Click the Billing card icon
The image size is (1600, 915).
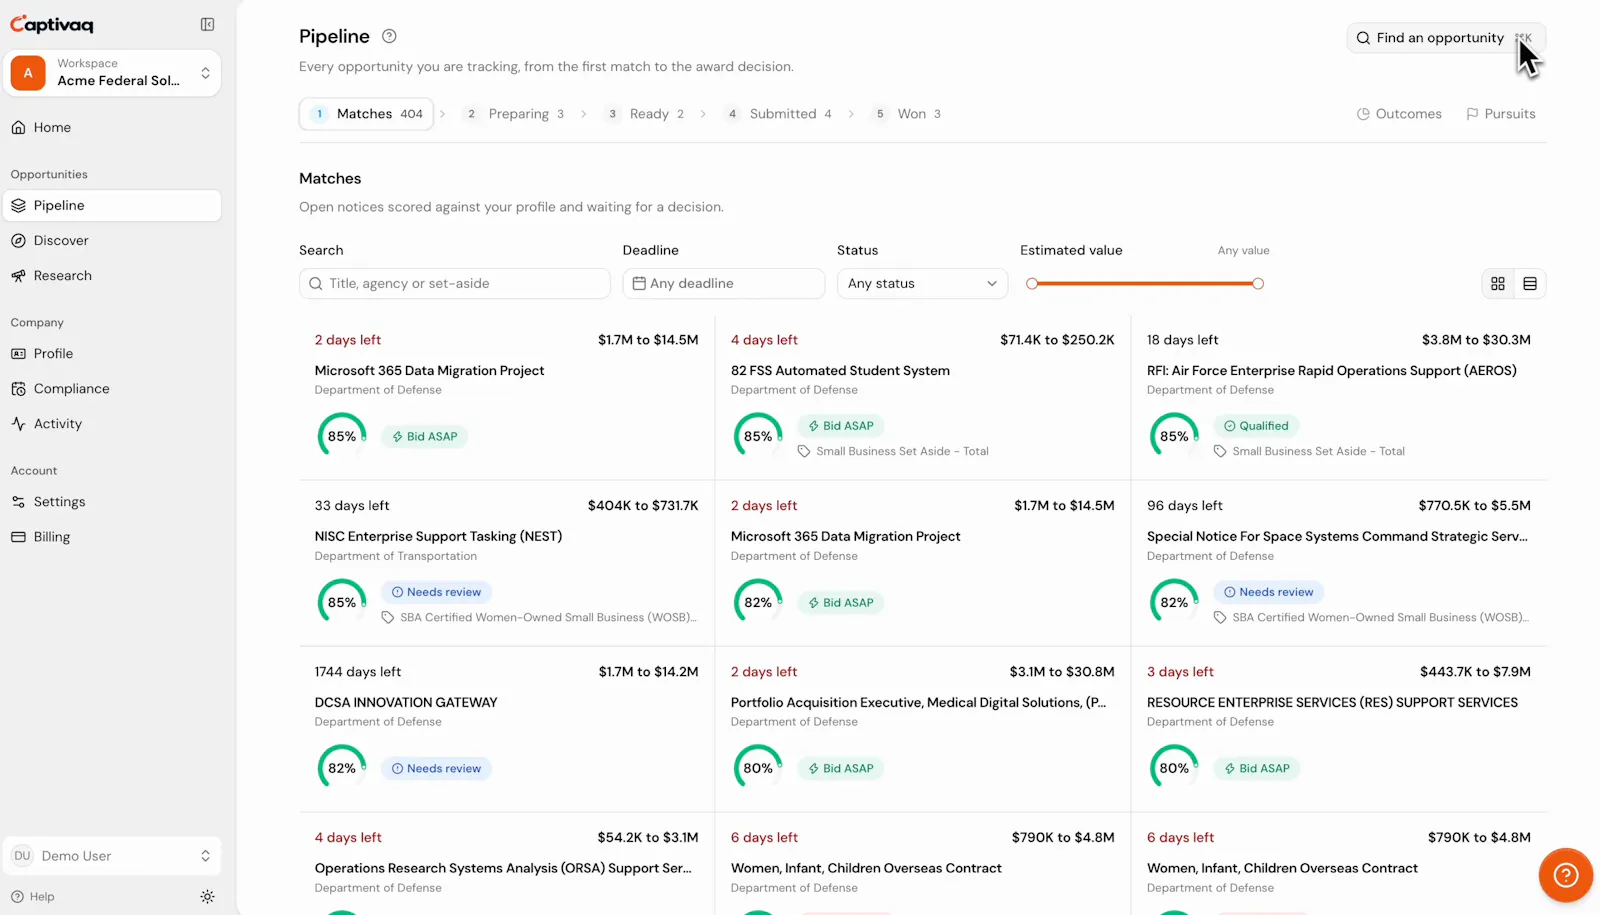click(x=18, y=537)
